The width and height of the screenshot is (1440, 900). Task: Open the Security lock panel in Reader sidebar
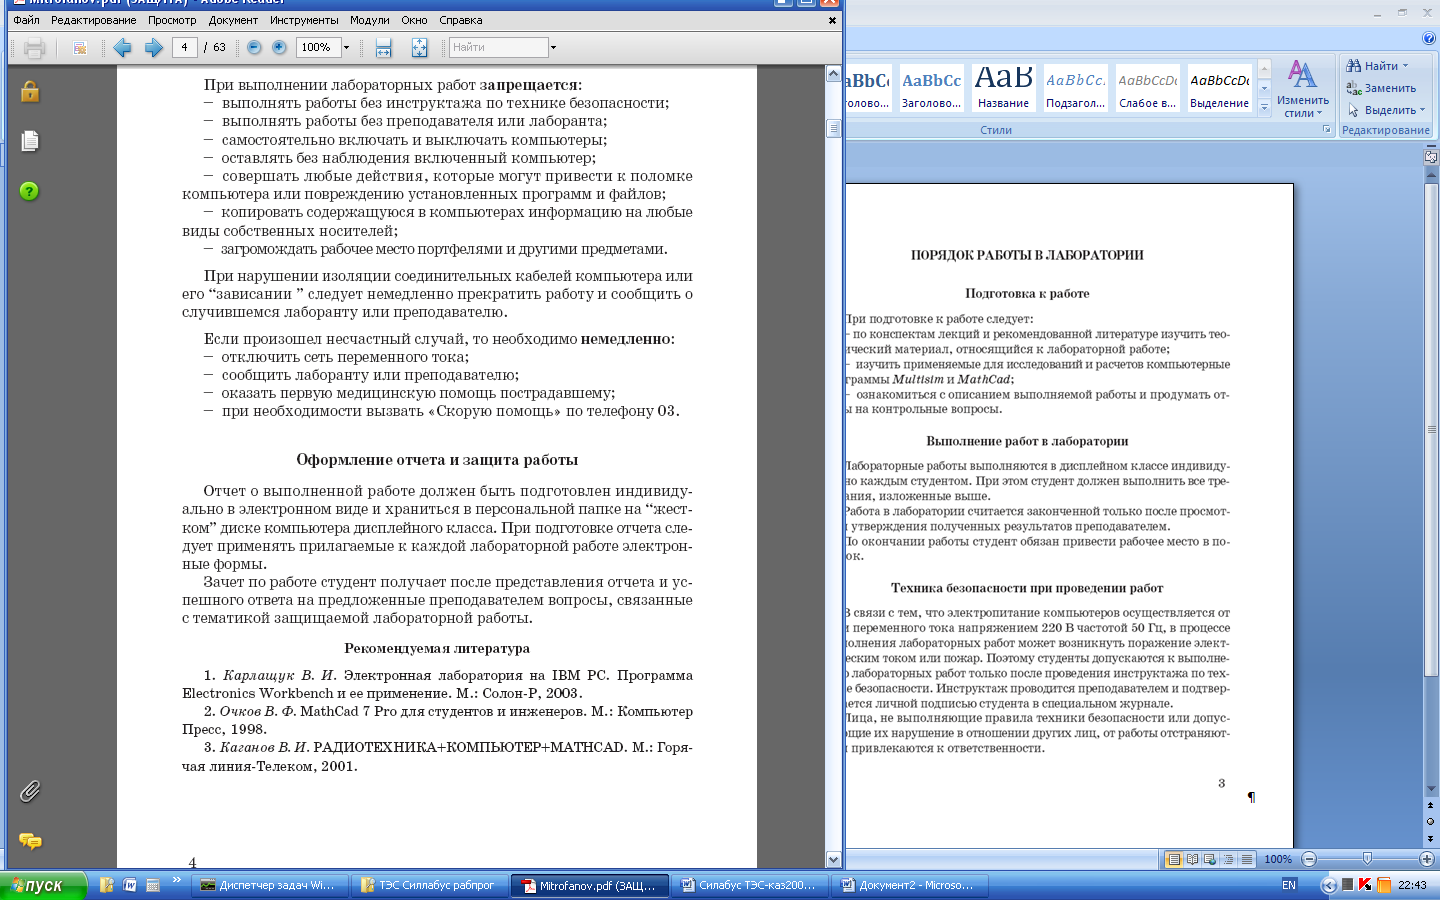click(30, 91)
